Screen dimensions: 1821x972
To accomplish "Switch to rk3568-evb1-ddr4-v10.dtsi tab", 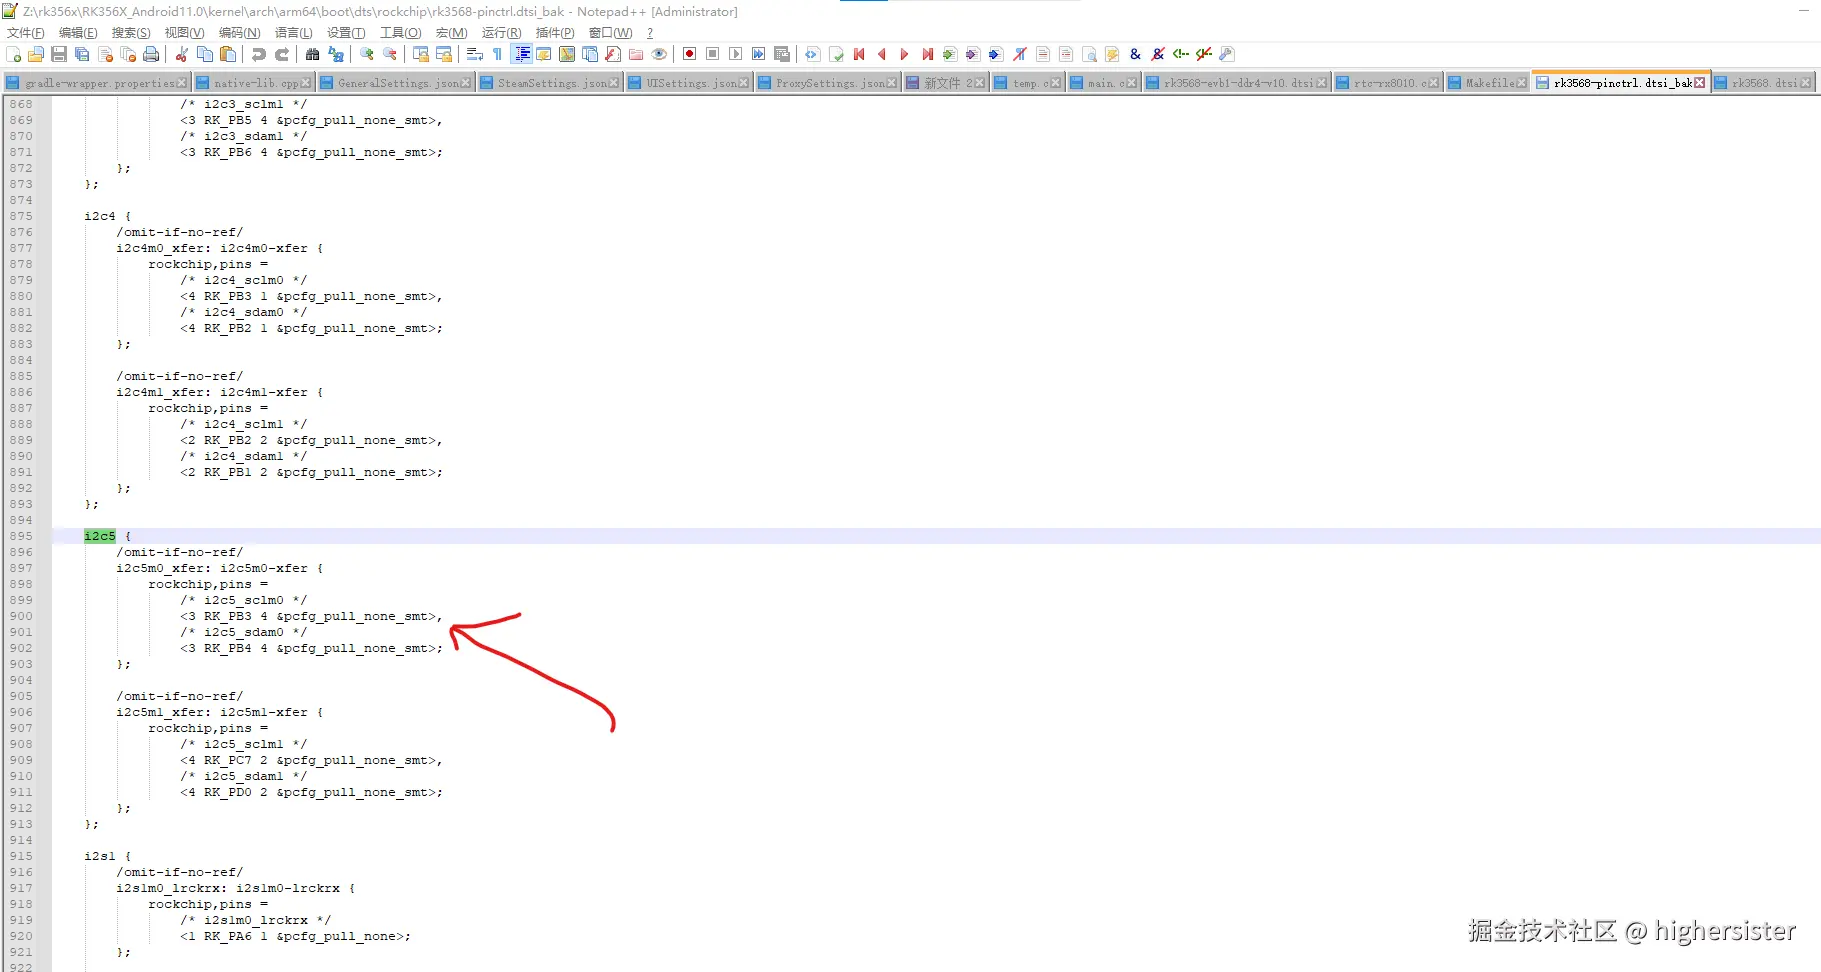I will (x=1237, y=83).
